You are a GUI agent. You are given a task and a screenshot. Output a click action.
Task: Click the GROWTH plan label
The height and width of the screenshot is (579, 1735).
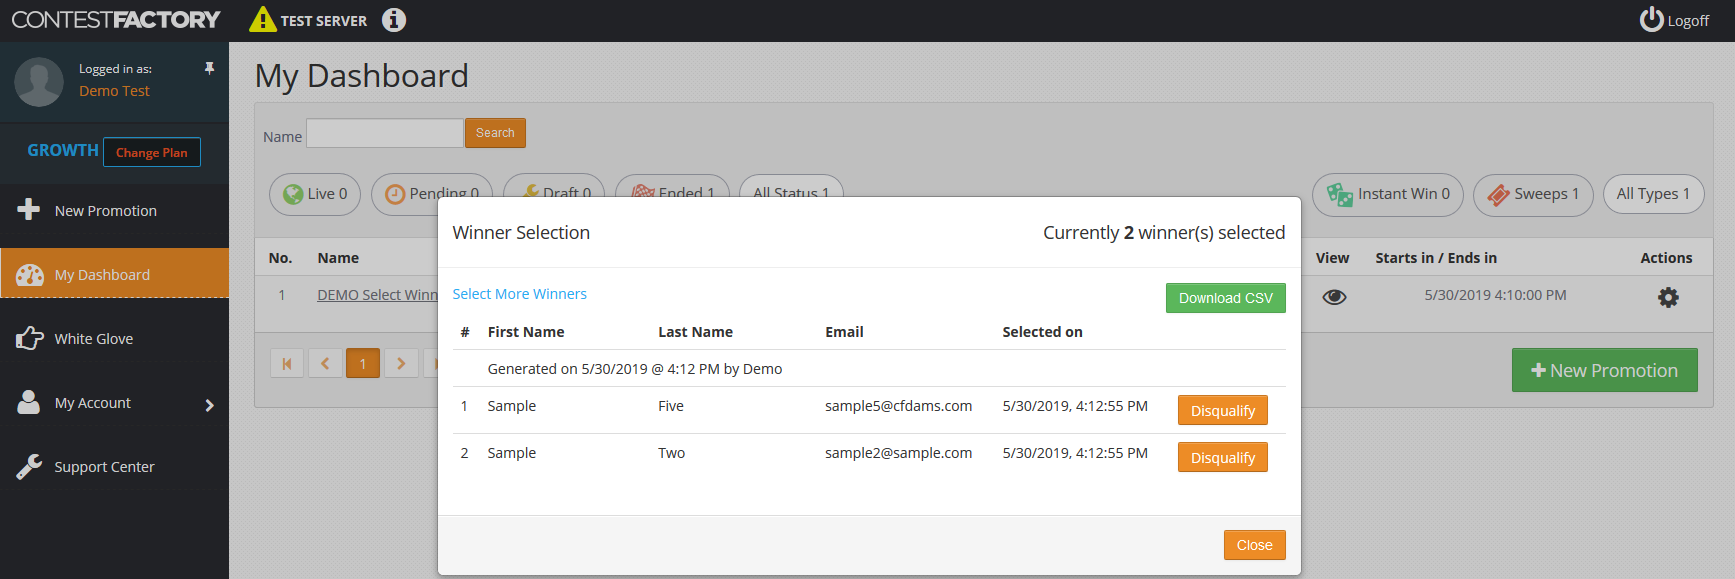pos(62,150)
